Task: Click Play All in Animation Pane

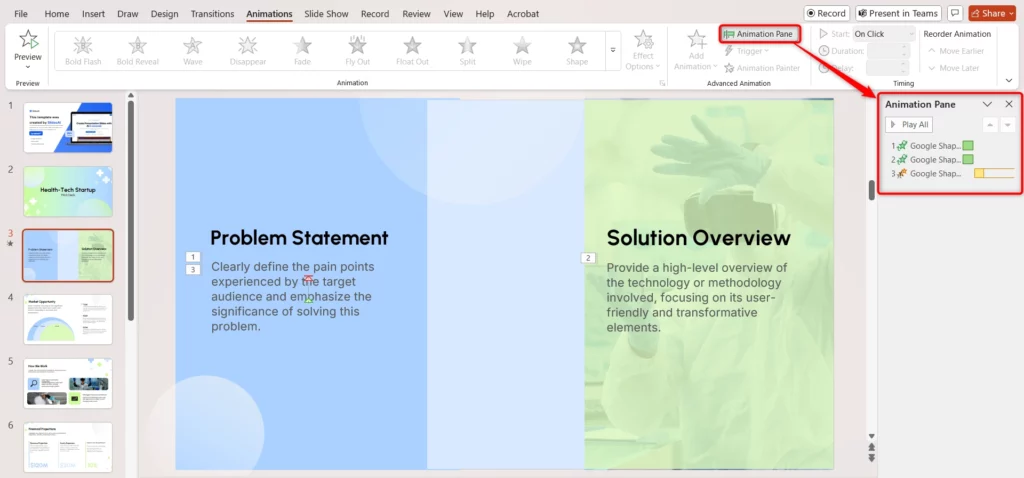Action: [x=909, y=125]
